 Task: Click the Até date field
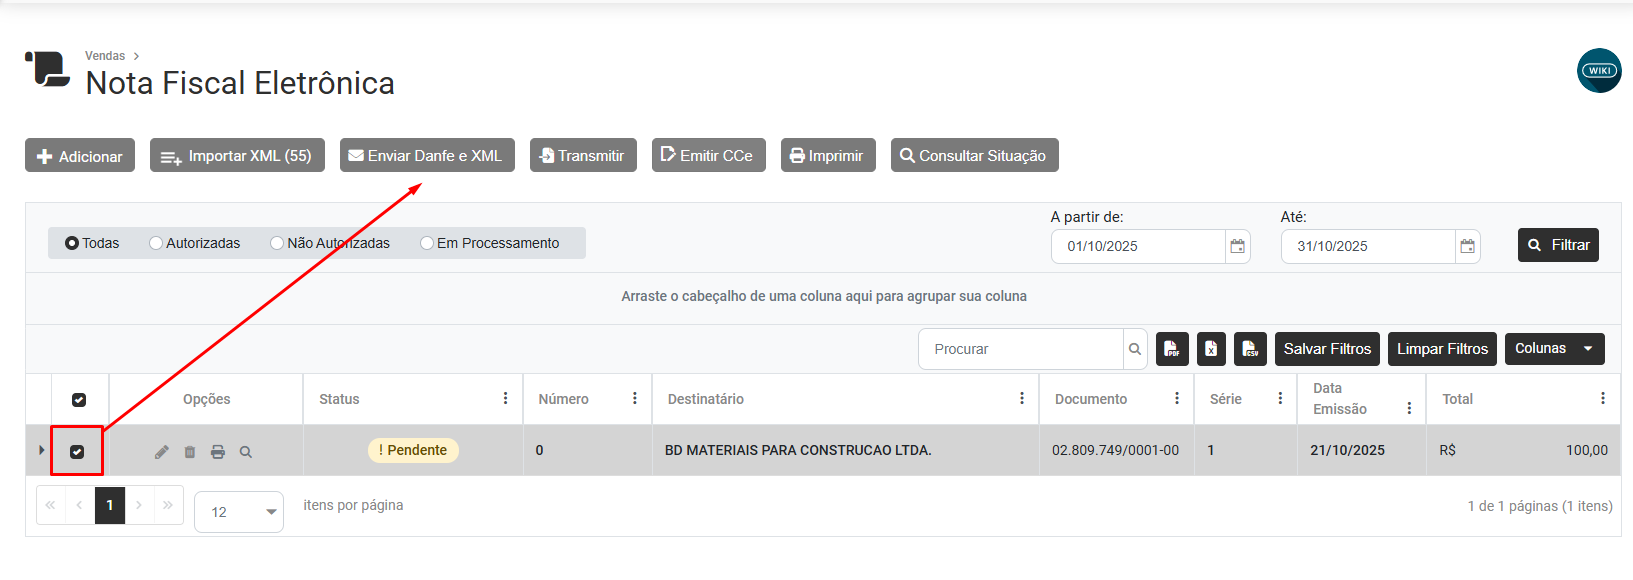click(1368, 246)
